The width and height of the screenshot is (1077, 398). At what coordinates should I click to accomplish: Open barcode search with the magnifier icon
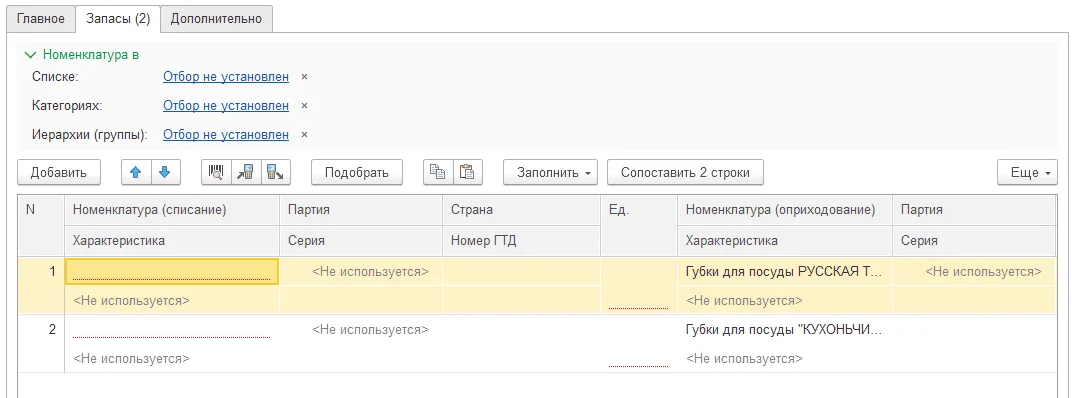216,173
